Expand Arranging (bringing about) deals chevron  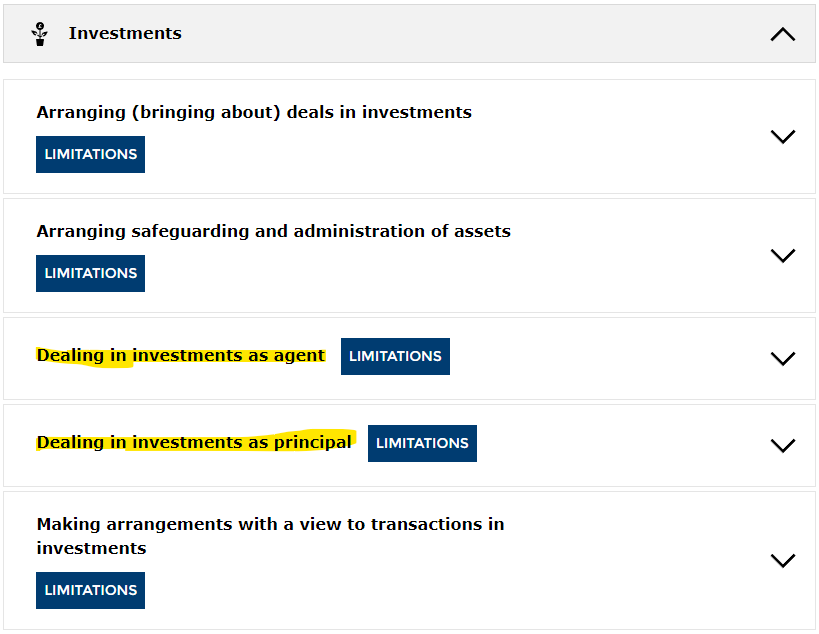coord(782,136)
